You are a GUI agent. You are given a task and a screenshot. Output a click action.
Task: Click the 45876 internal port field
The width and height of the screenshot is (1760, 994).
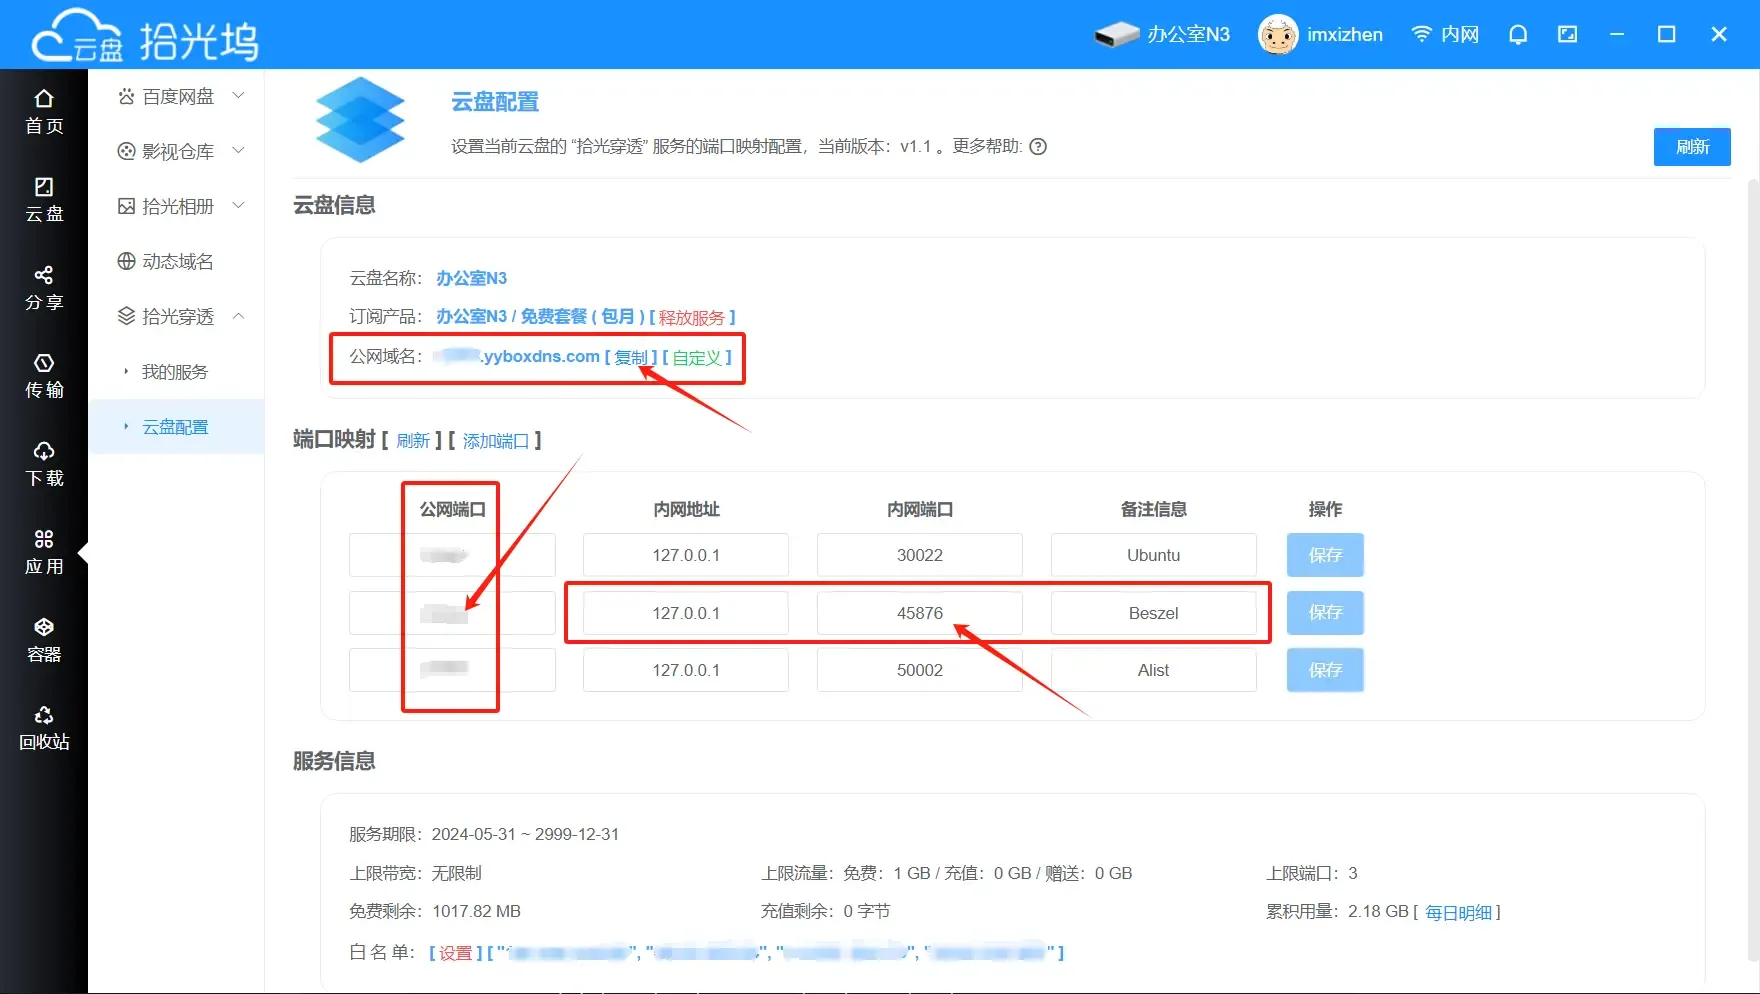pos(920,613)
